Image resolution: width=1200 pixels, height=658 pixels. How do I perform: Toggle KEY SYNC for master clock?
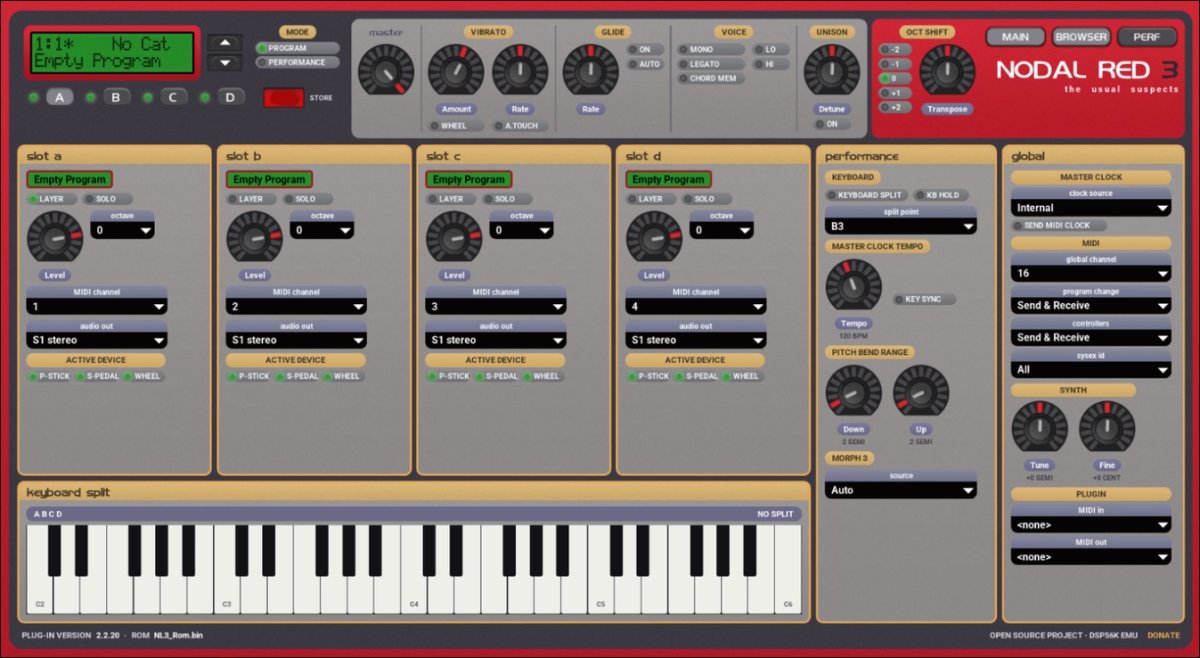pyautogui.click(x=925, y=299)
